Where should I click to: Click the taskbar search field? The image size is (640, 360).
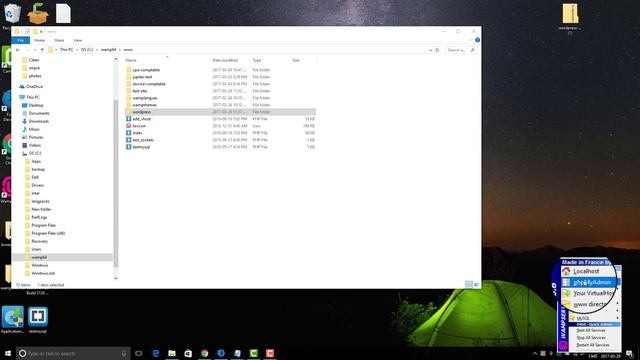[73, 353]
